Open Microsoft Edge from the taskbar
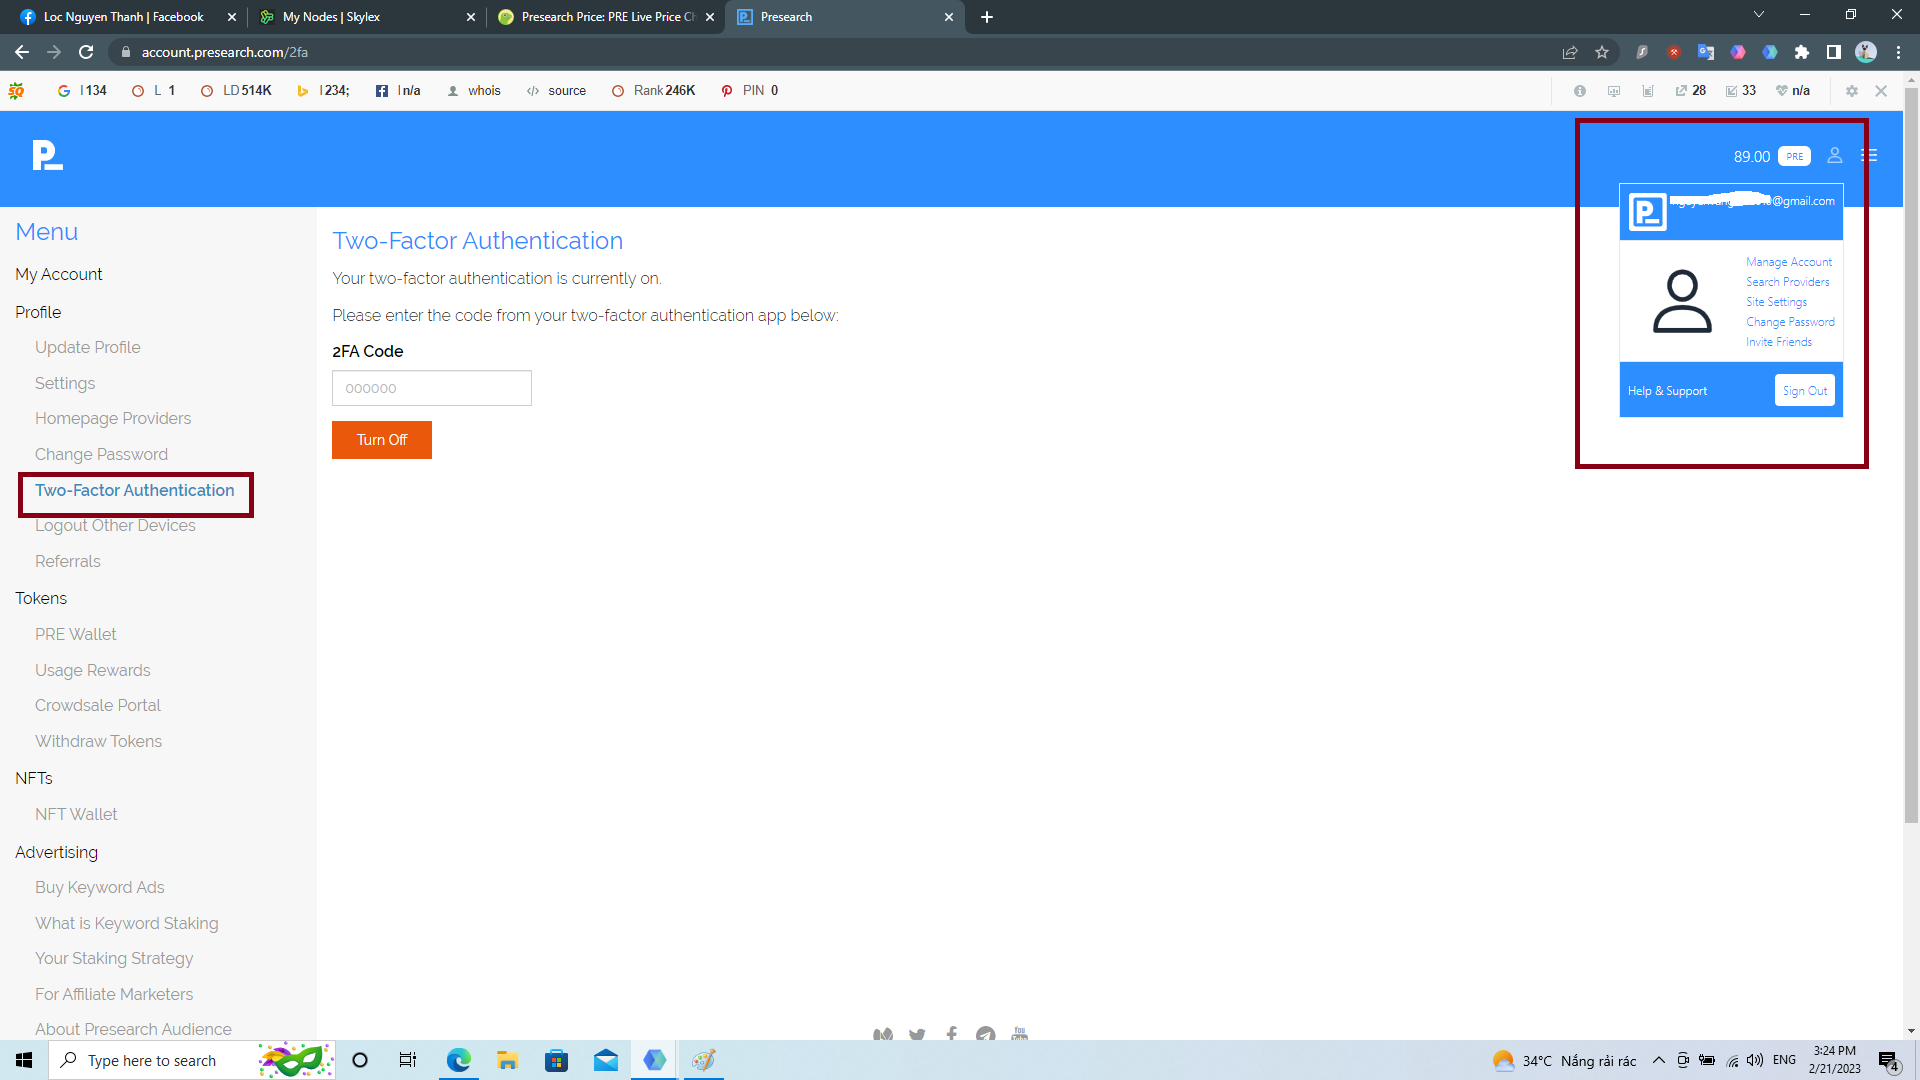Image resolution: width=1920 pixels, height=1080 pixels. [458, 1060]
